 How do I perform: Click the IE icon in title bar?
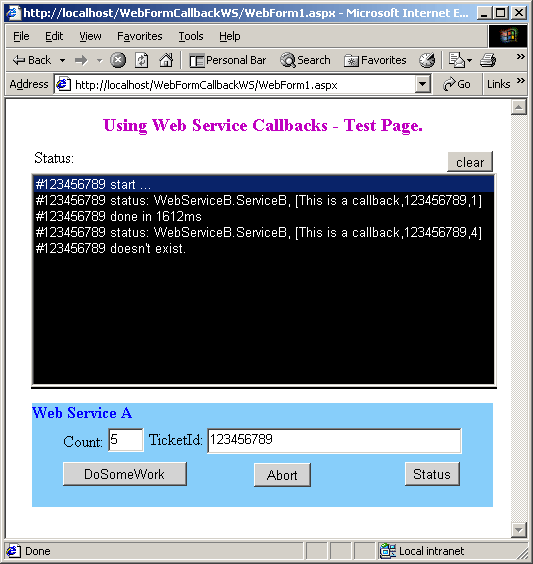point(13,13)
